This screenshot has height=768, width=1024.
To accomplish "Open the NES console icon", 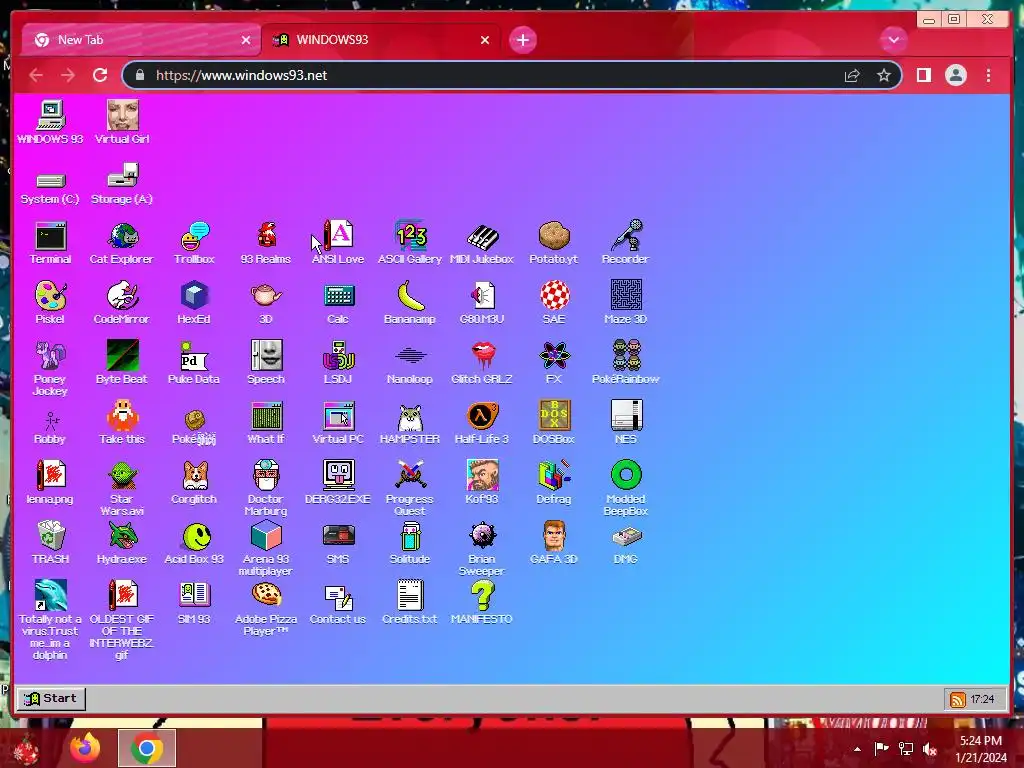I will [626, 423].
